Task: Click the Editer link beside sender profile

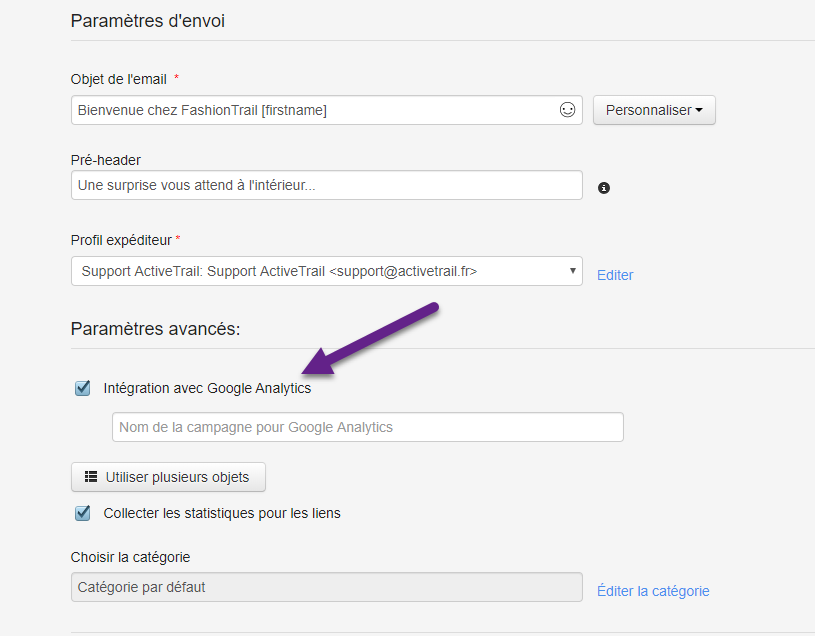Action: click(614, 275)
